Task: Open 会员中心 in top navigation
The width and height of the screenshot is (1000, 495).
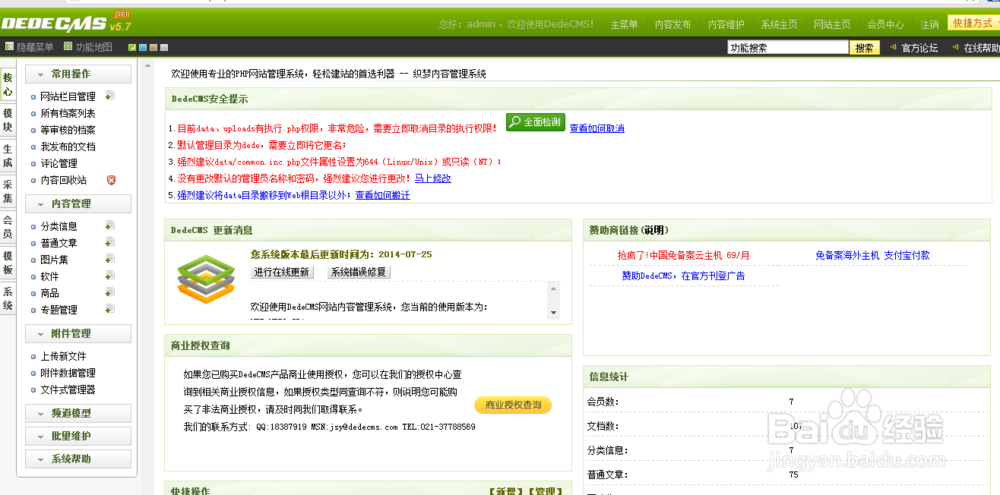Action: point(885,24)
